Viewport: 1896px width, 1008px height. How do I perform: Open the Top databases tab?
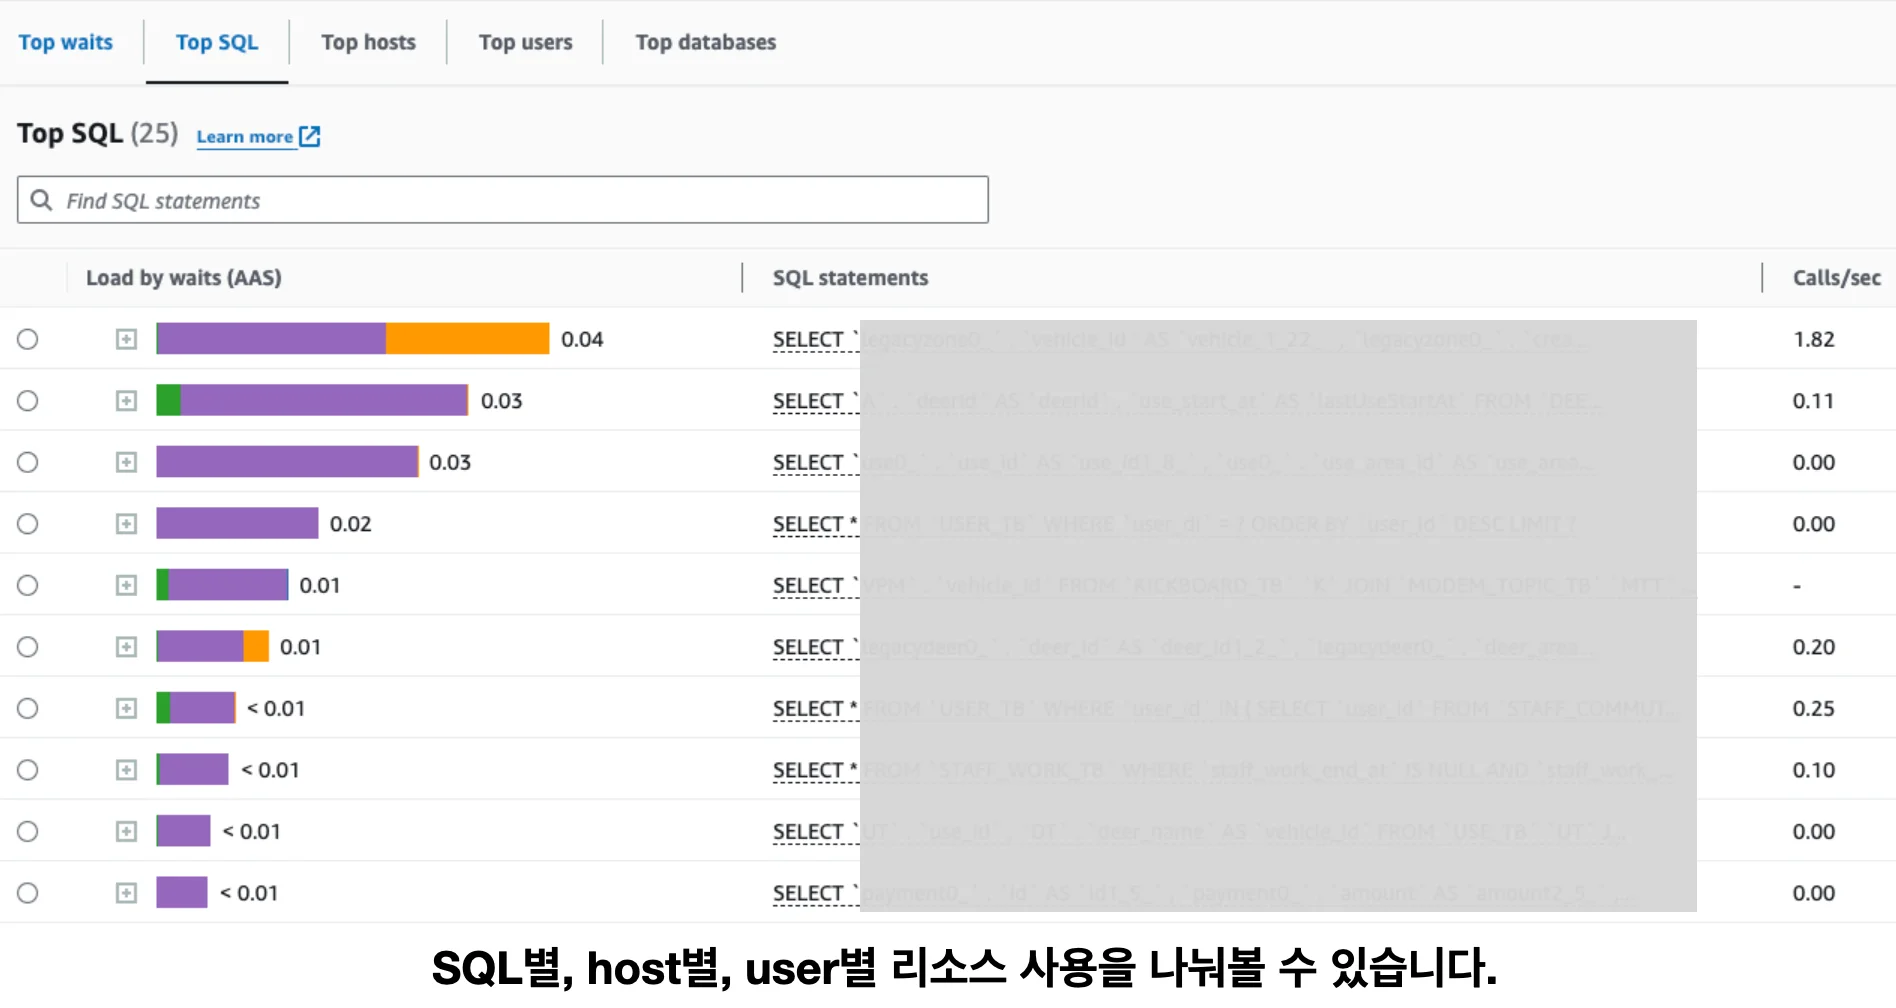coord(705,42)
